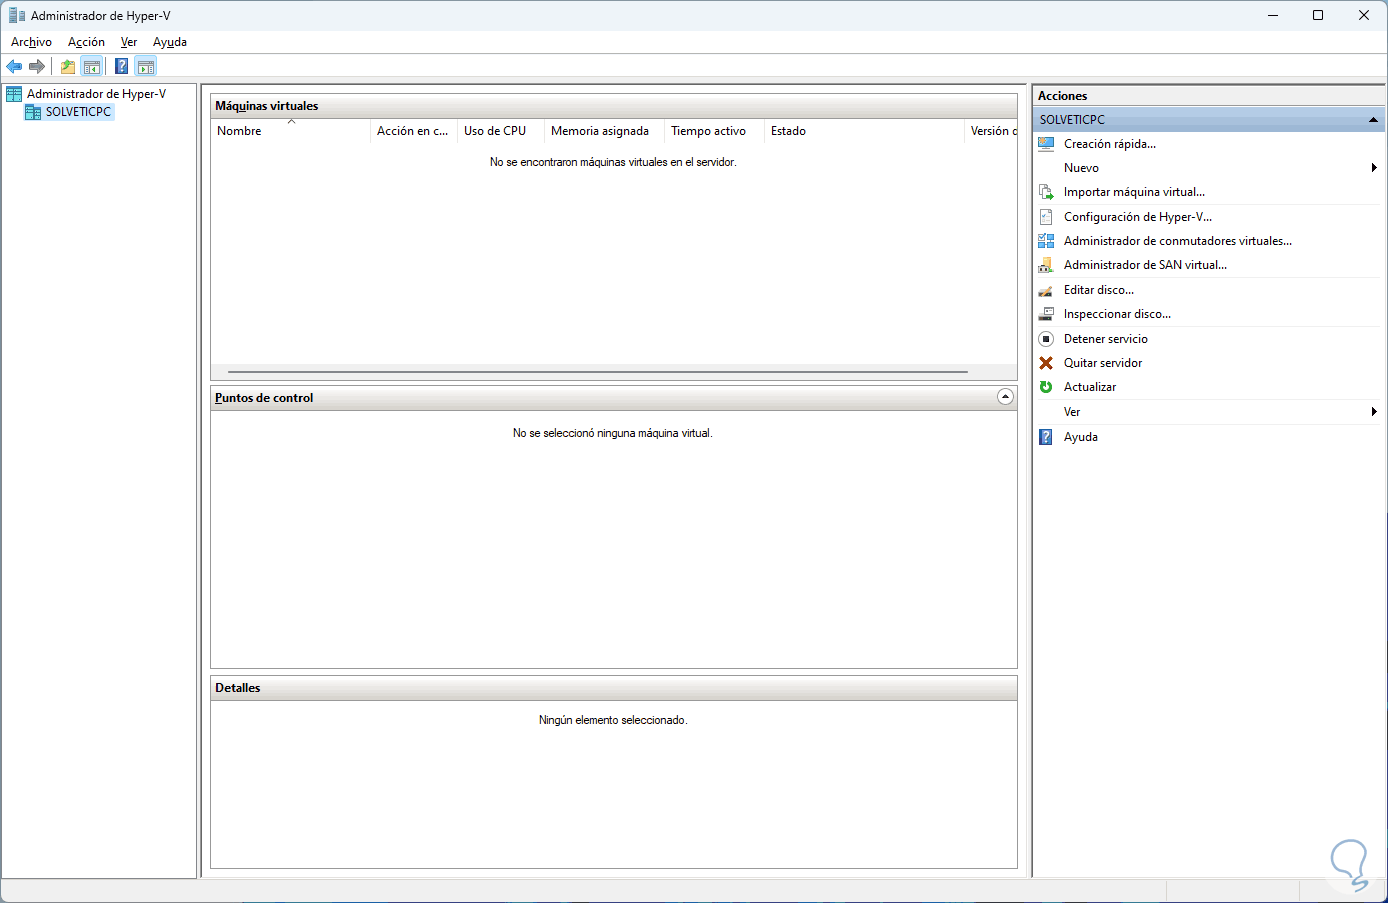The image size is (1388, 903).
Task: Click the virtual switch manager icon
Action: (1046, 241)
